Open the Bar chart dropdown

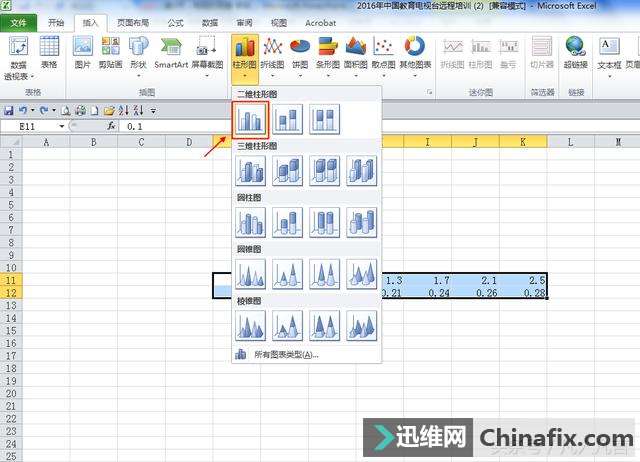(328, 58)
